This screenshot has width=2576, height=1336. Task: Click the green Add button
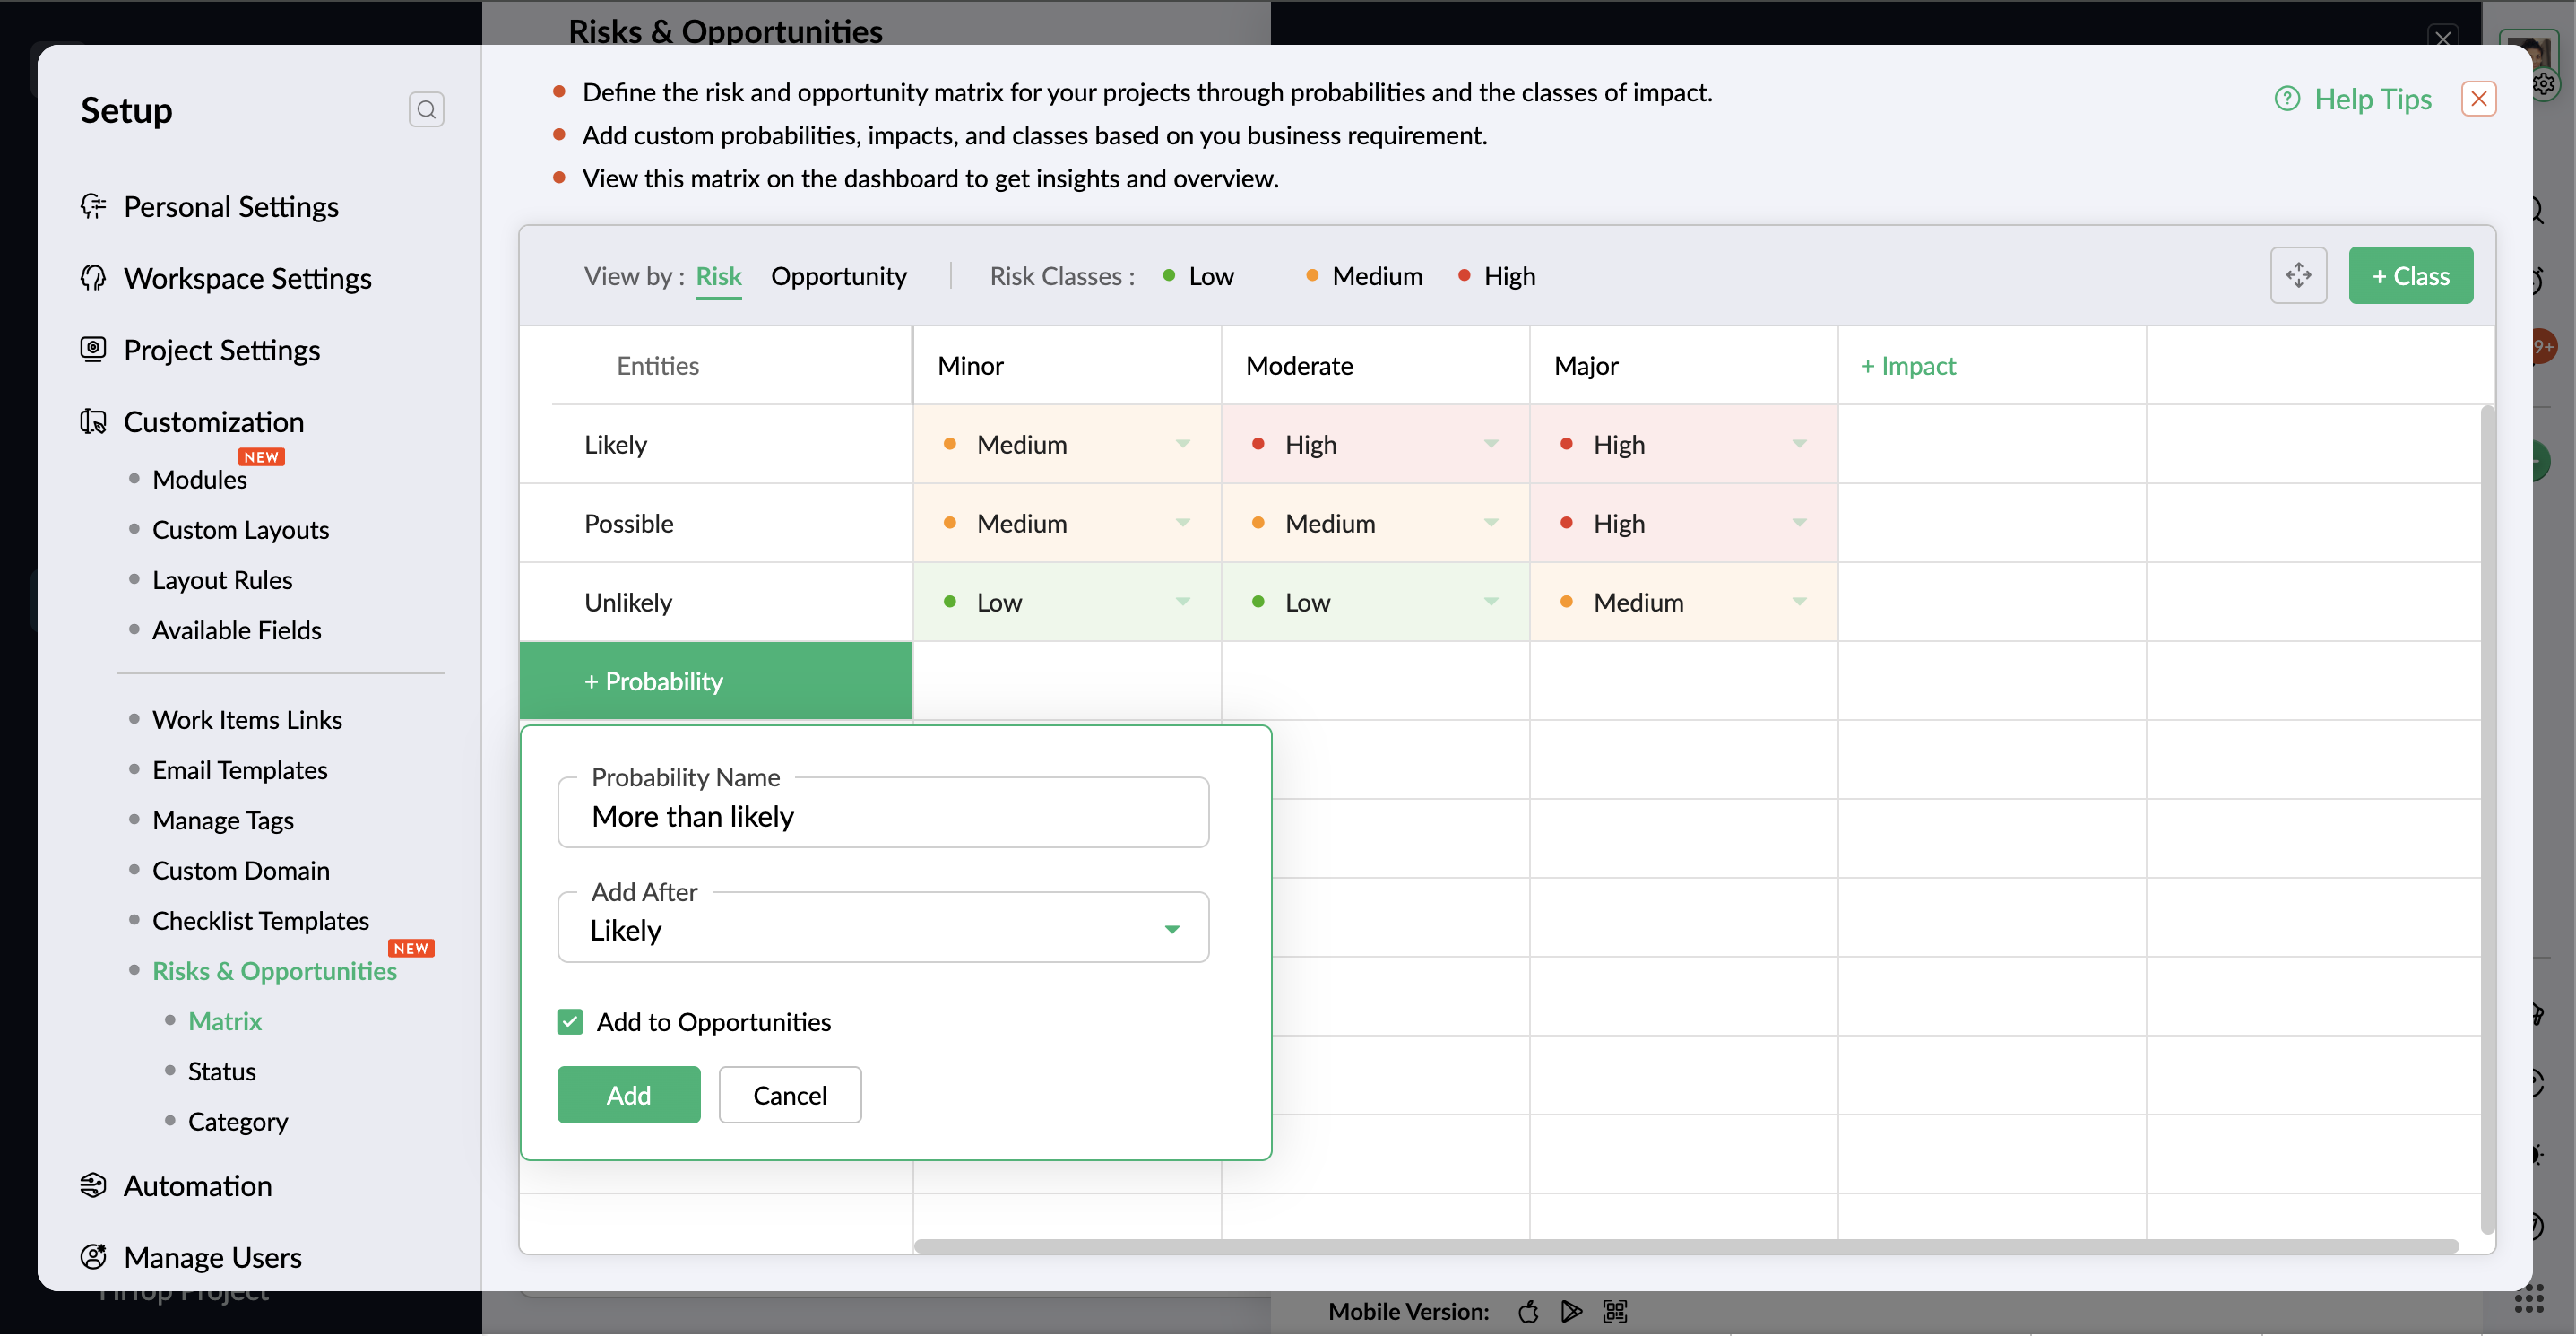[628, 1094]
